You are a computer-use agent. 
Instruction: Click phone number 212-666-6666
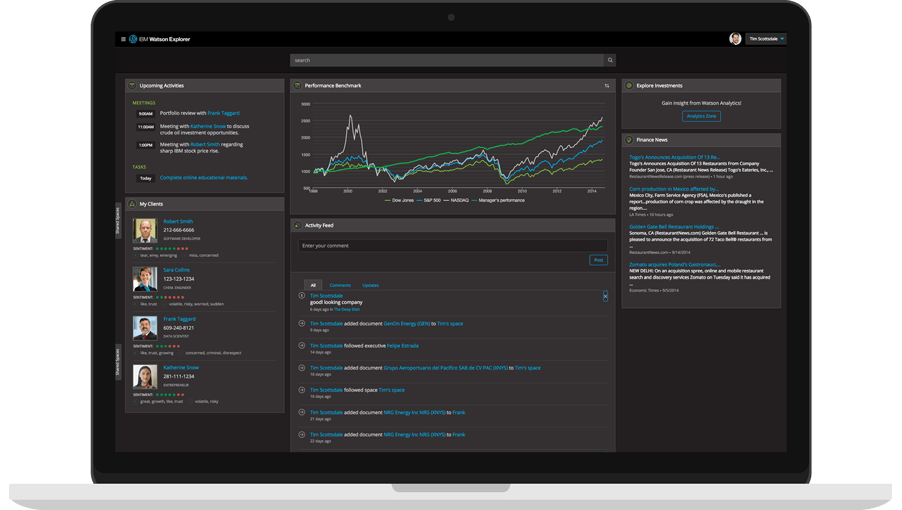pyautogui.click(x=178, y=230)
